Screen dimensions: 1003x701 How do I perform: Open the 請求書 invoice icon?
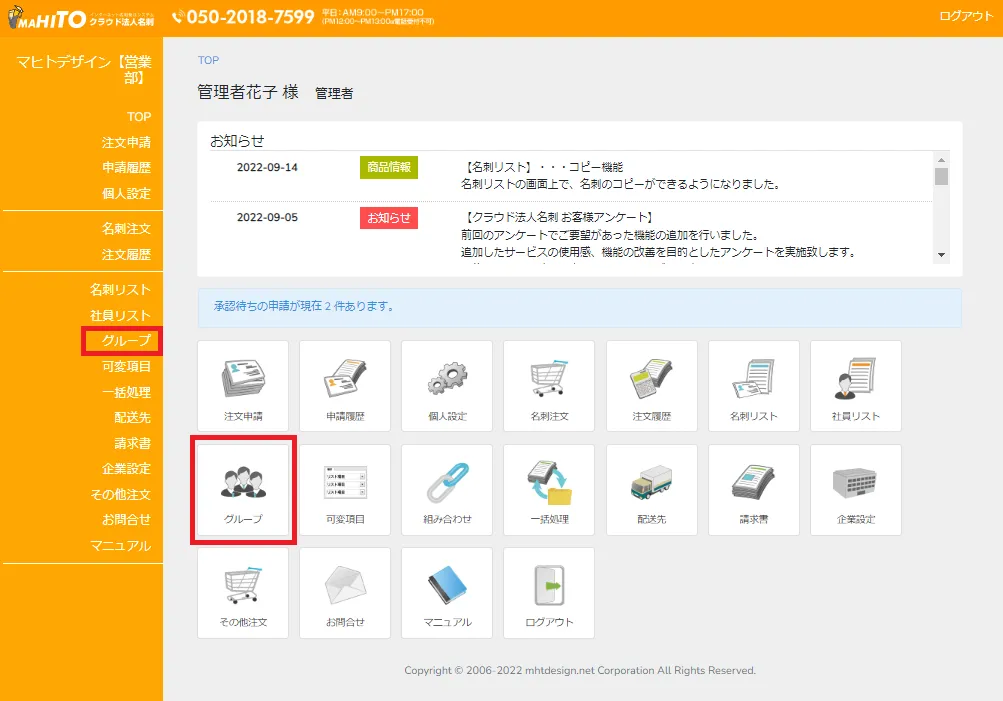tap(753, 490)
